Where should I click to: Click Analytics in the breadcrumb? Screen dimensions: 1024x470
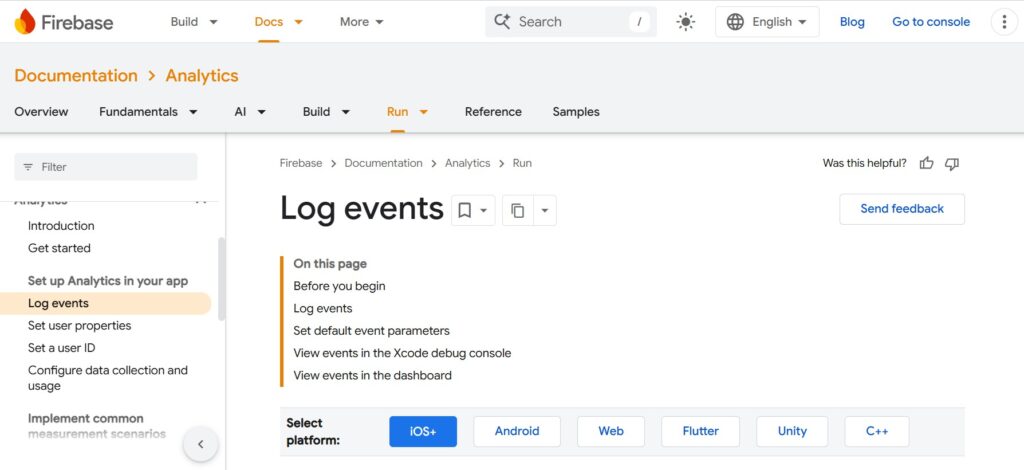click(468, 163)
